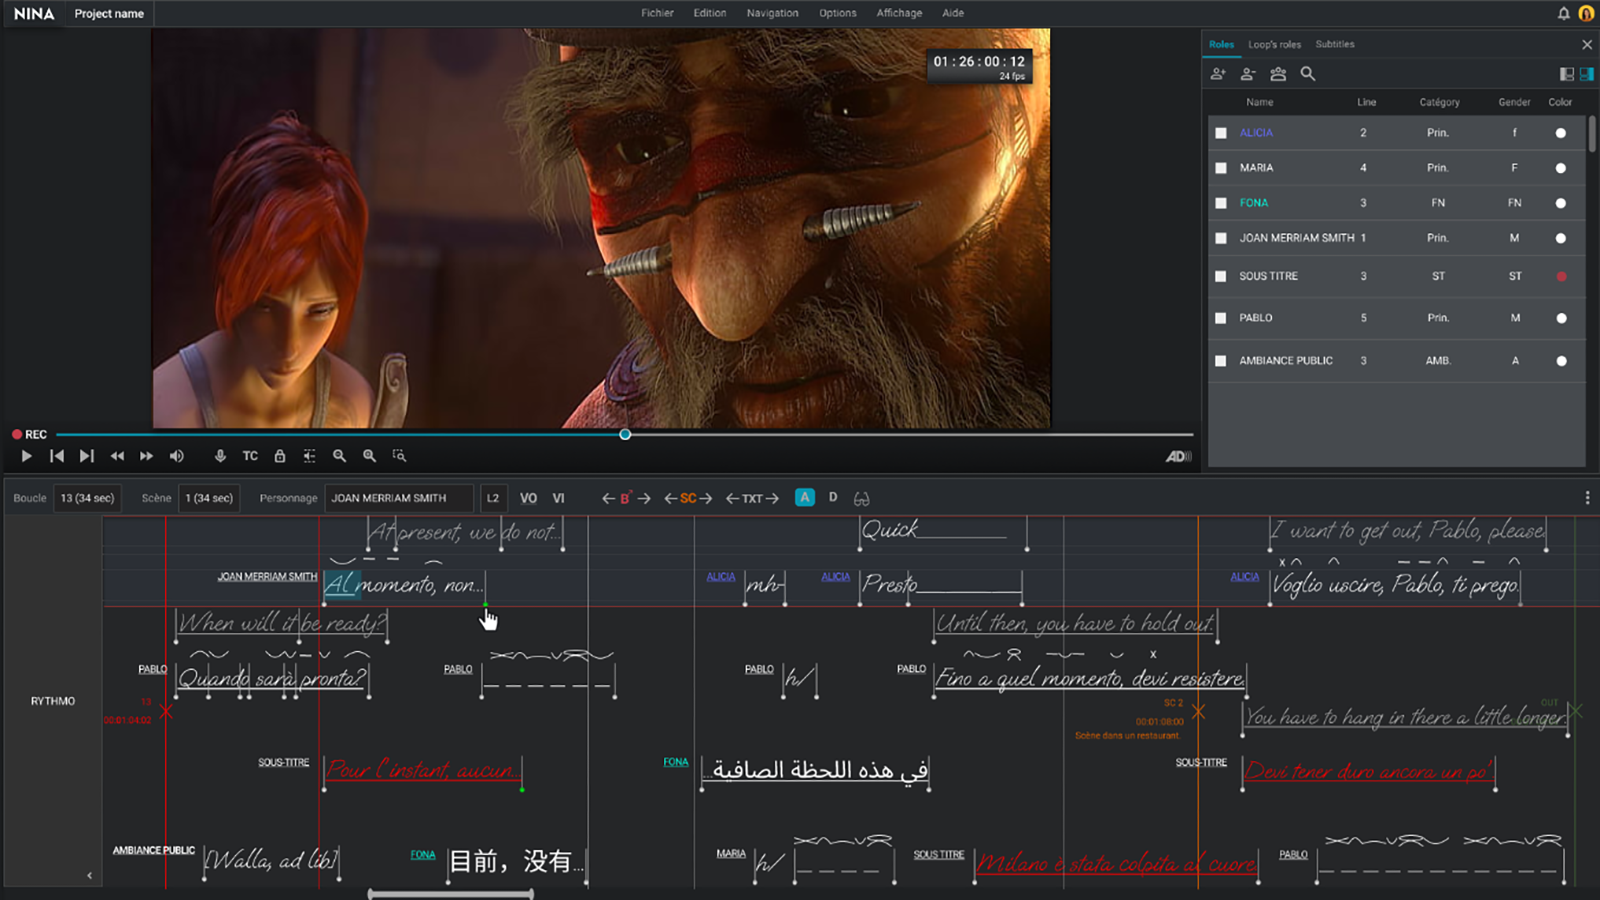Open notifications bell icon
The height and width of the screenshot is (900, 1600).
[x=1563, y=13]
